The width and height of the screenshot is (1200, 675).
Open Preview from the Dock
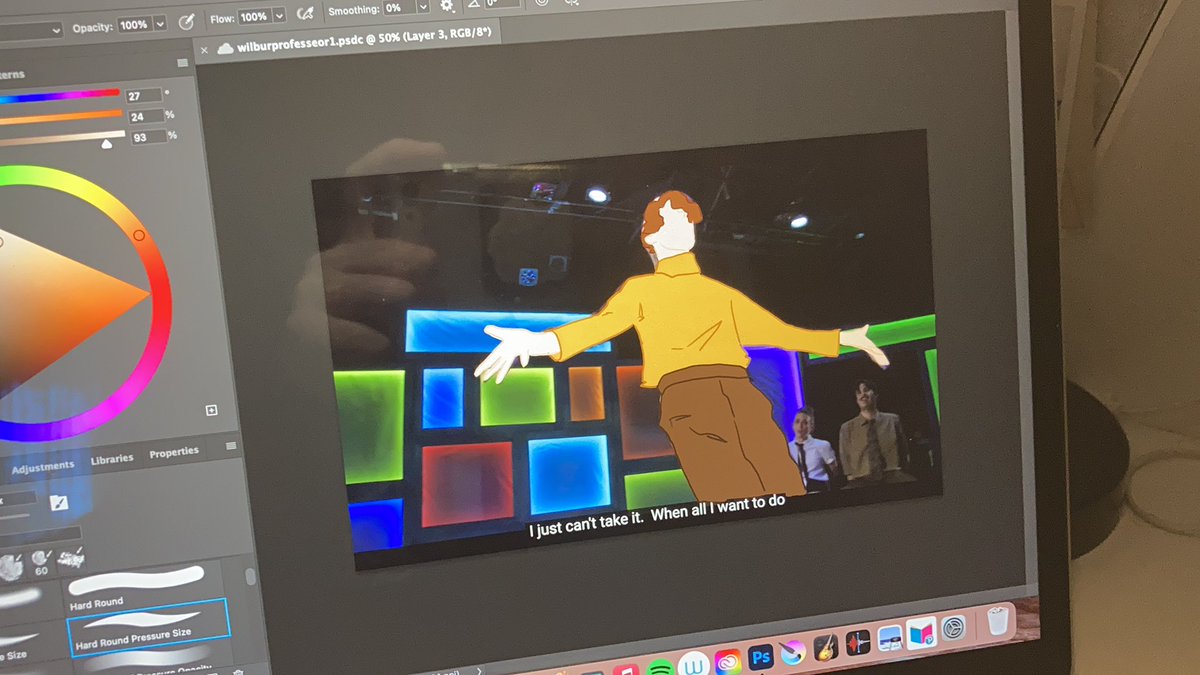pyautogui.click(x=890, y=639)
